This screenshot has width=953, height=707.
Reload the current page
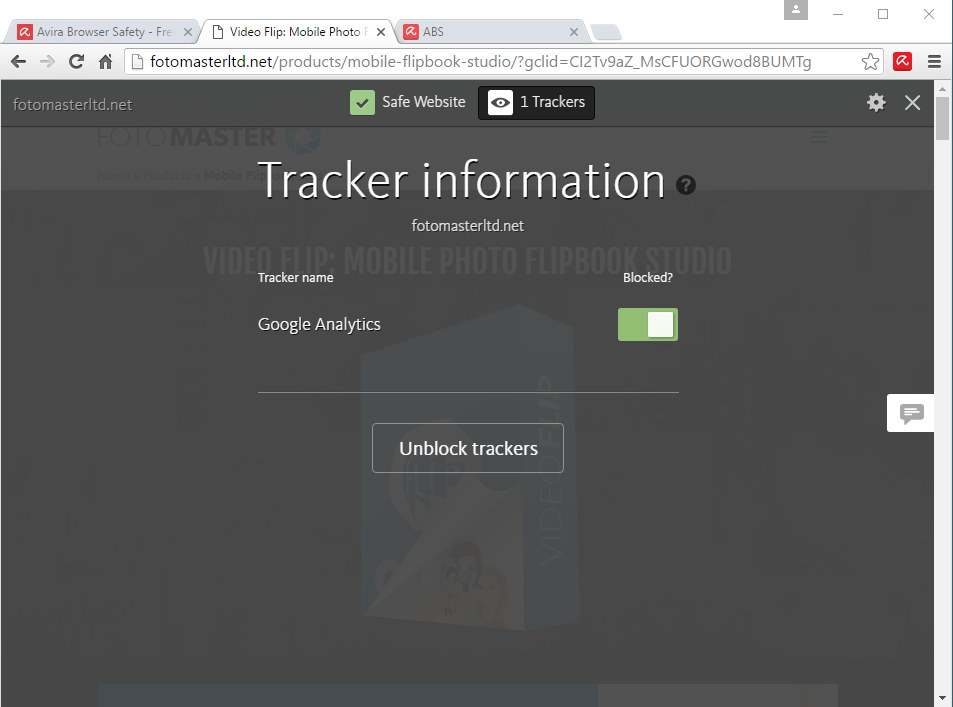coord(76,61)
